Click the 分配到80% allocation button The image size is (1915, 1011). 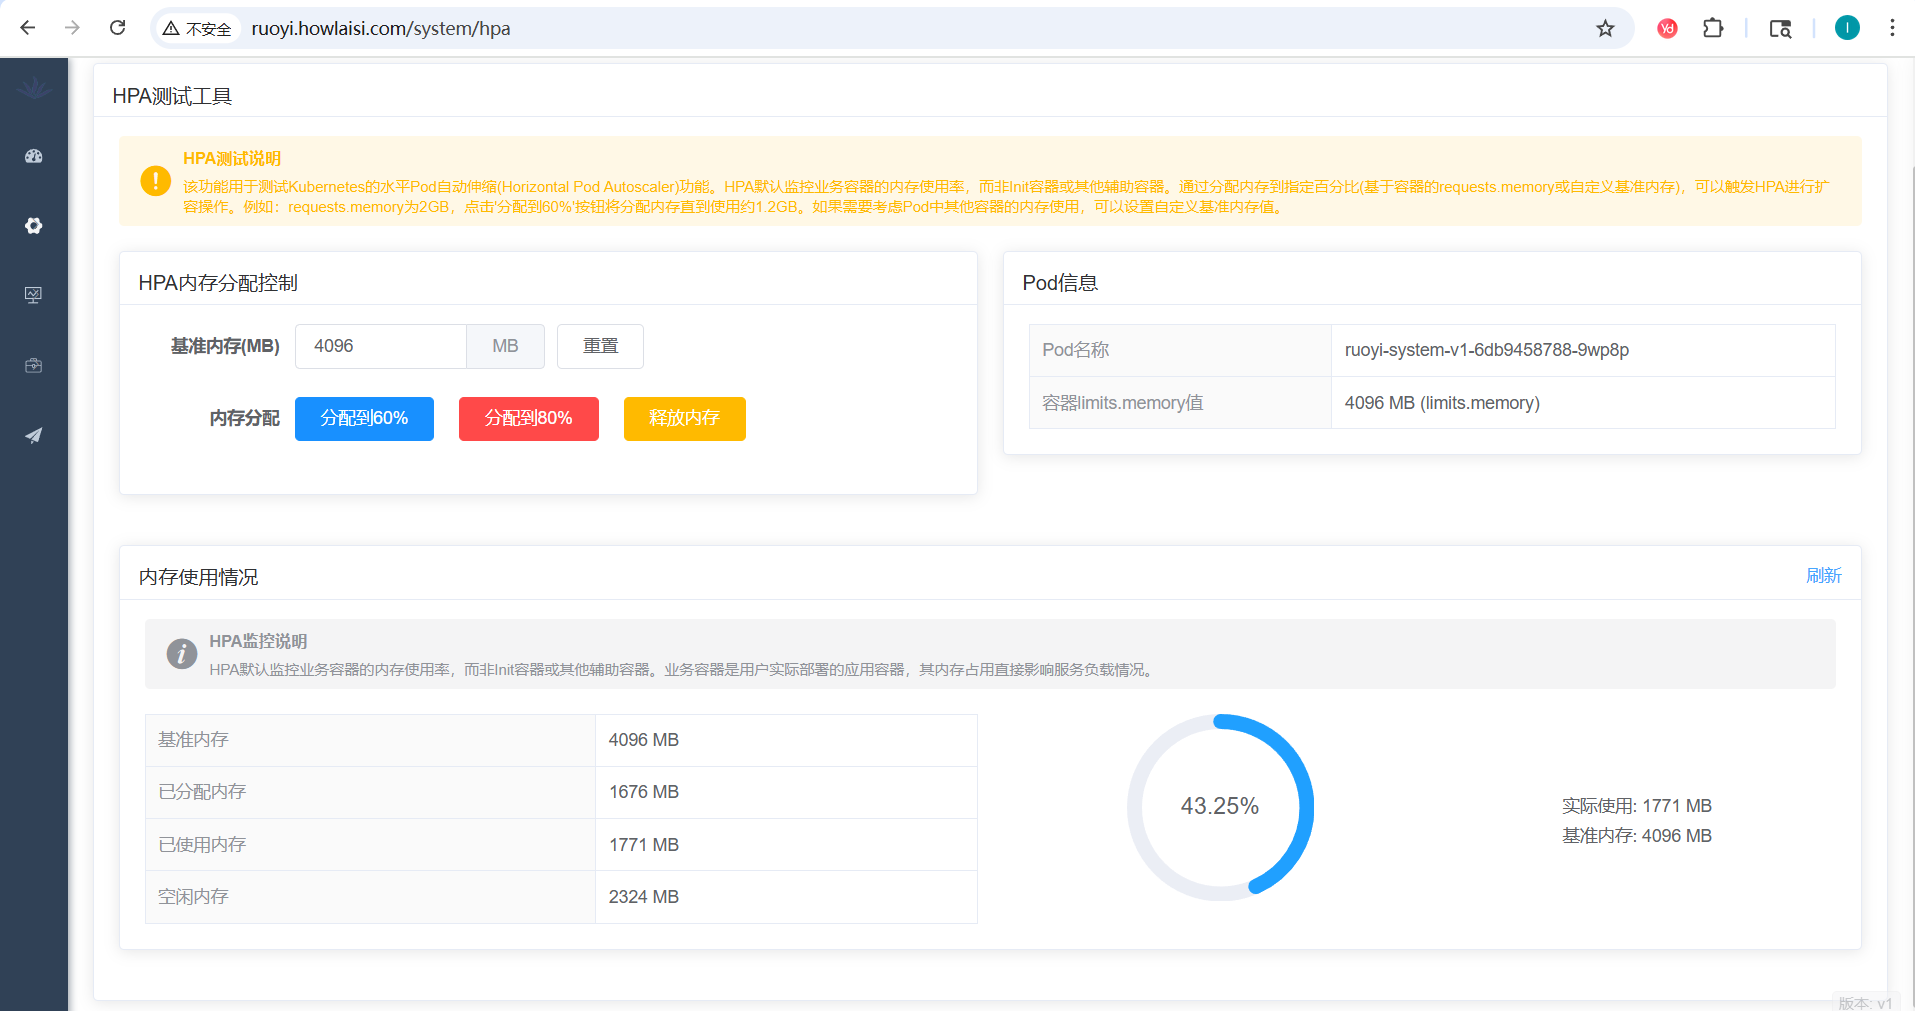(x=528, y=418)
